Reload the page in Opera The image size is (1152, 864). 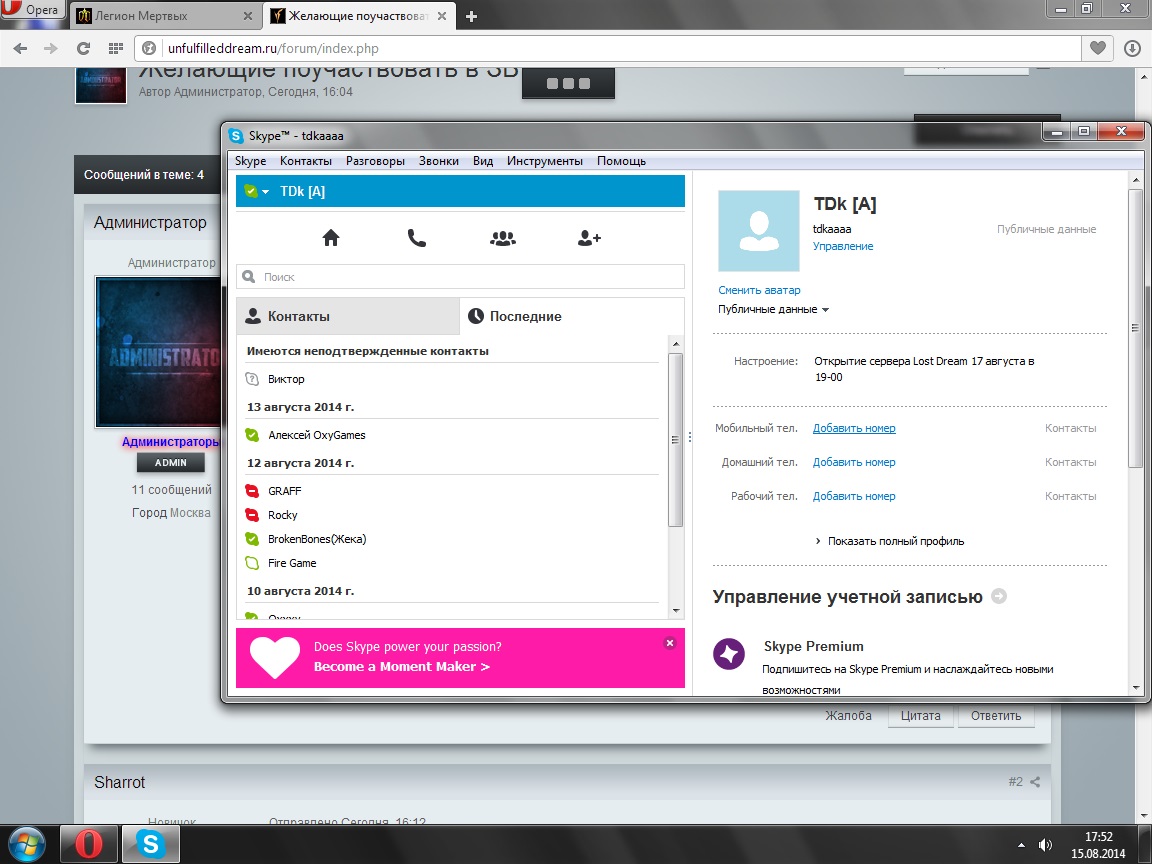tap(83, 48)
